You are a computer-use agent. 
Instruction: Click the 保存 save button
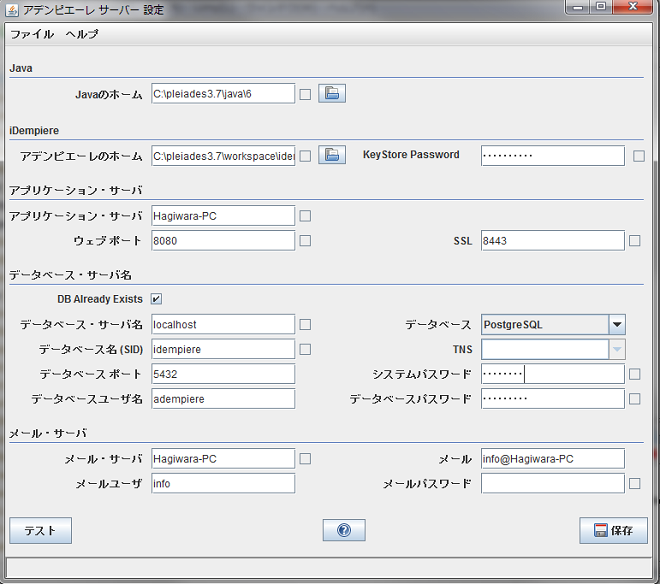tap(613, 531)
